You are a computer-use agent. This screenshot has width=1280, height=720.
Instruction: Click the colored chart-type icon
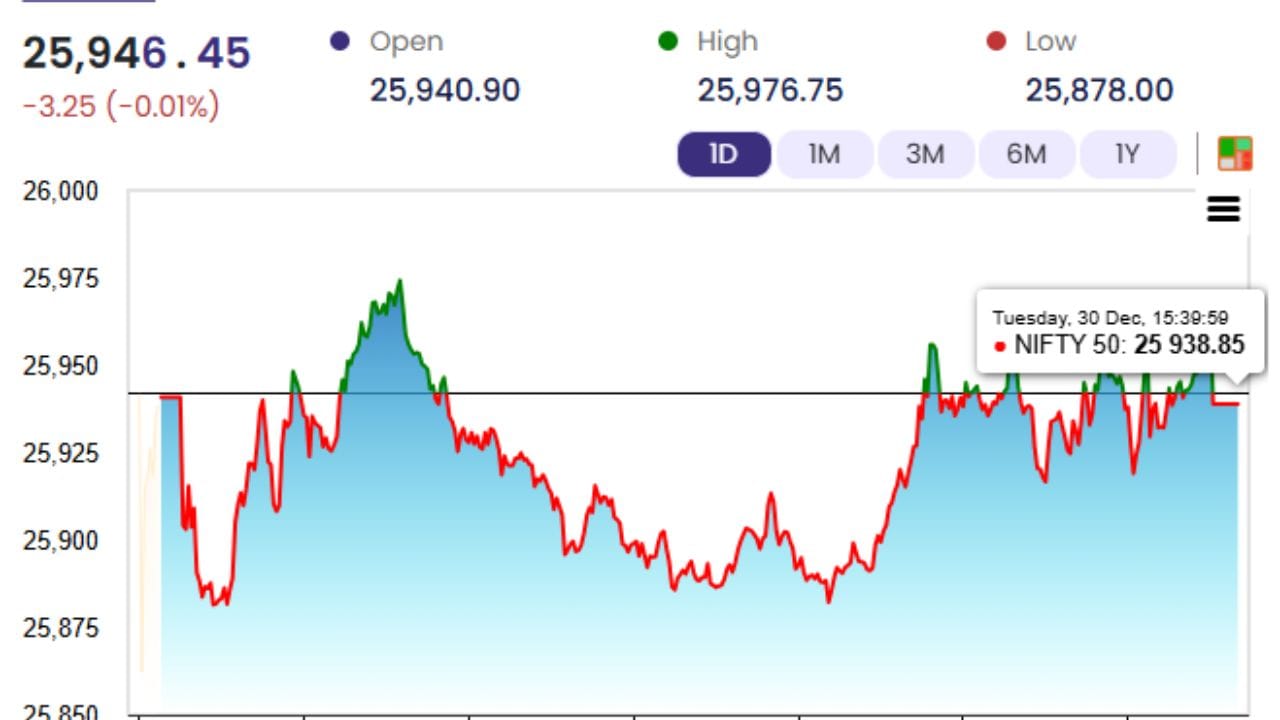[x=1235, y=154]
